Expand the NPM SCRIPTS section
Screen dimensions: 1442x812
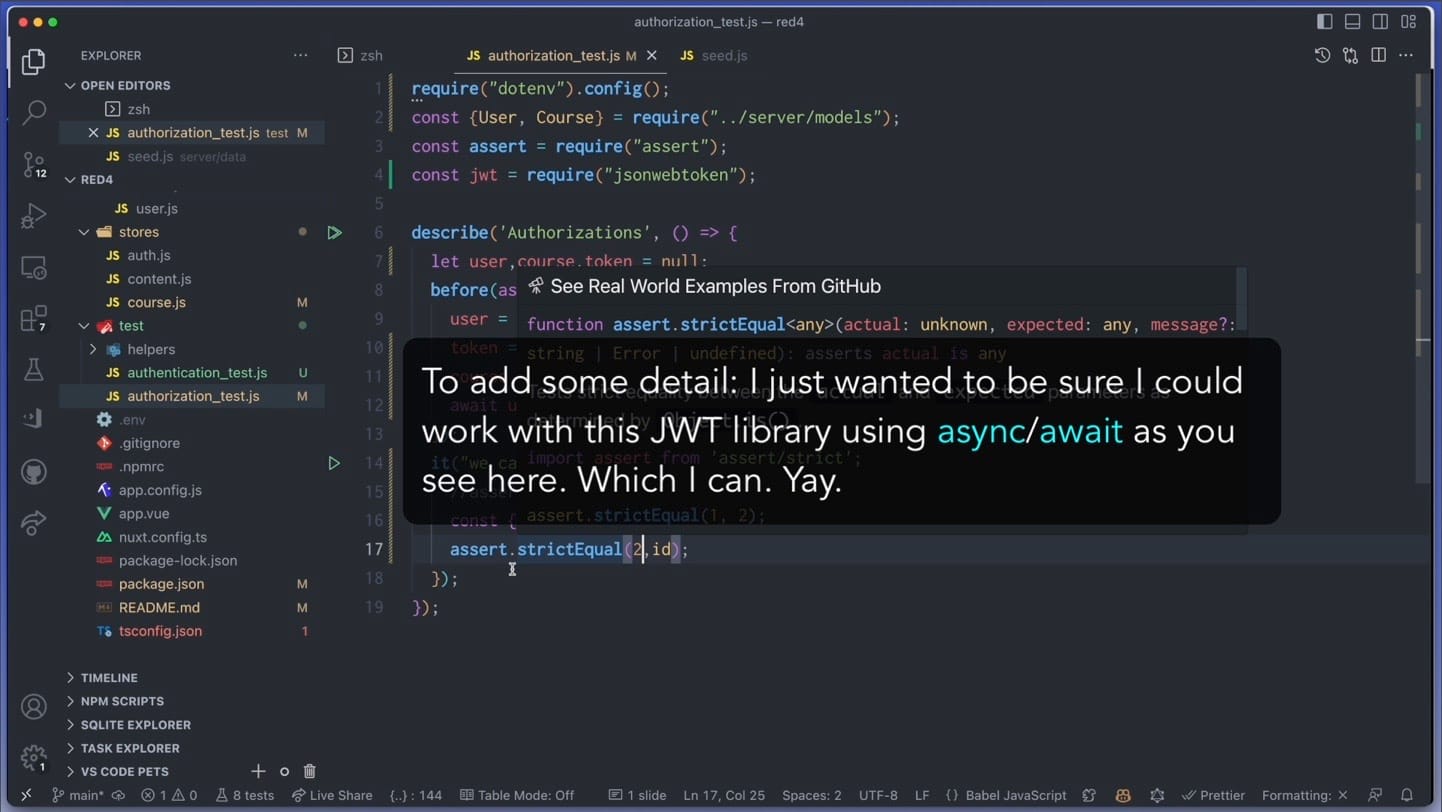pos(122,701)
